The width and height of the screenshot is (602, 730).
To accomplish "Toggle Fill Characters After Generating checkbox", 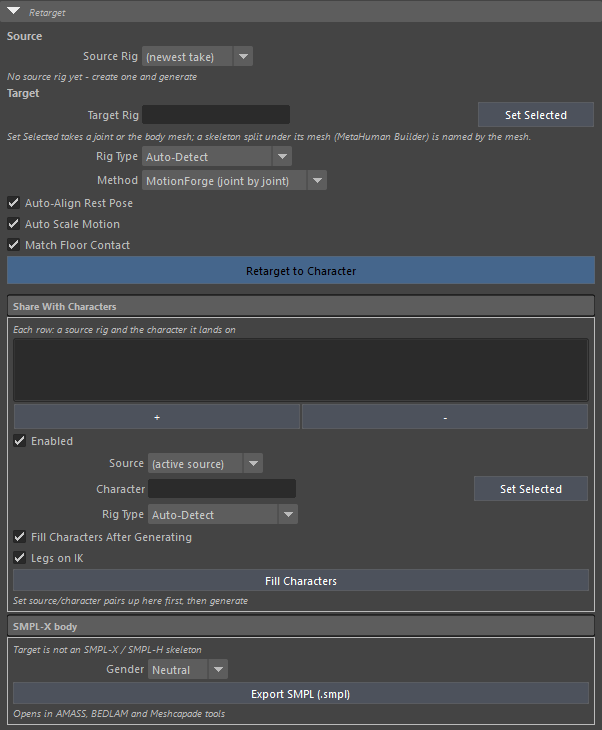I will click(x=20, y=537).
